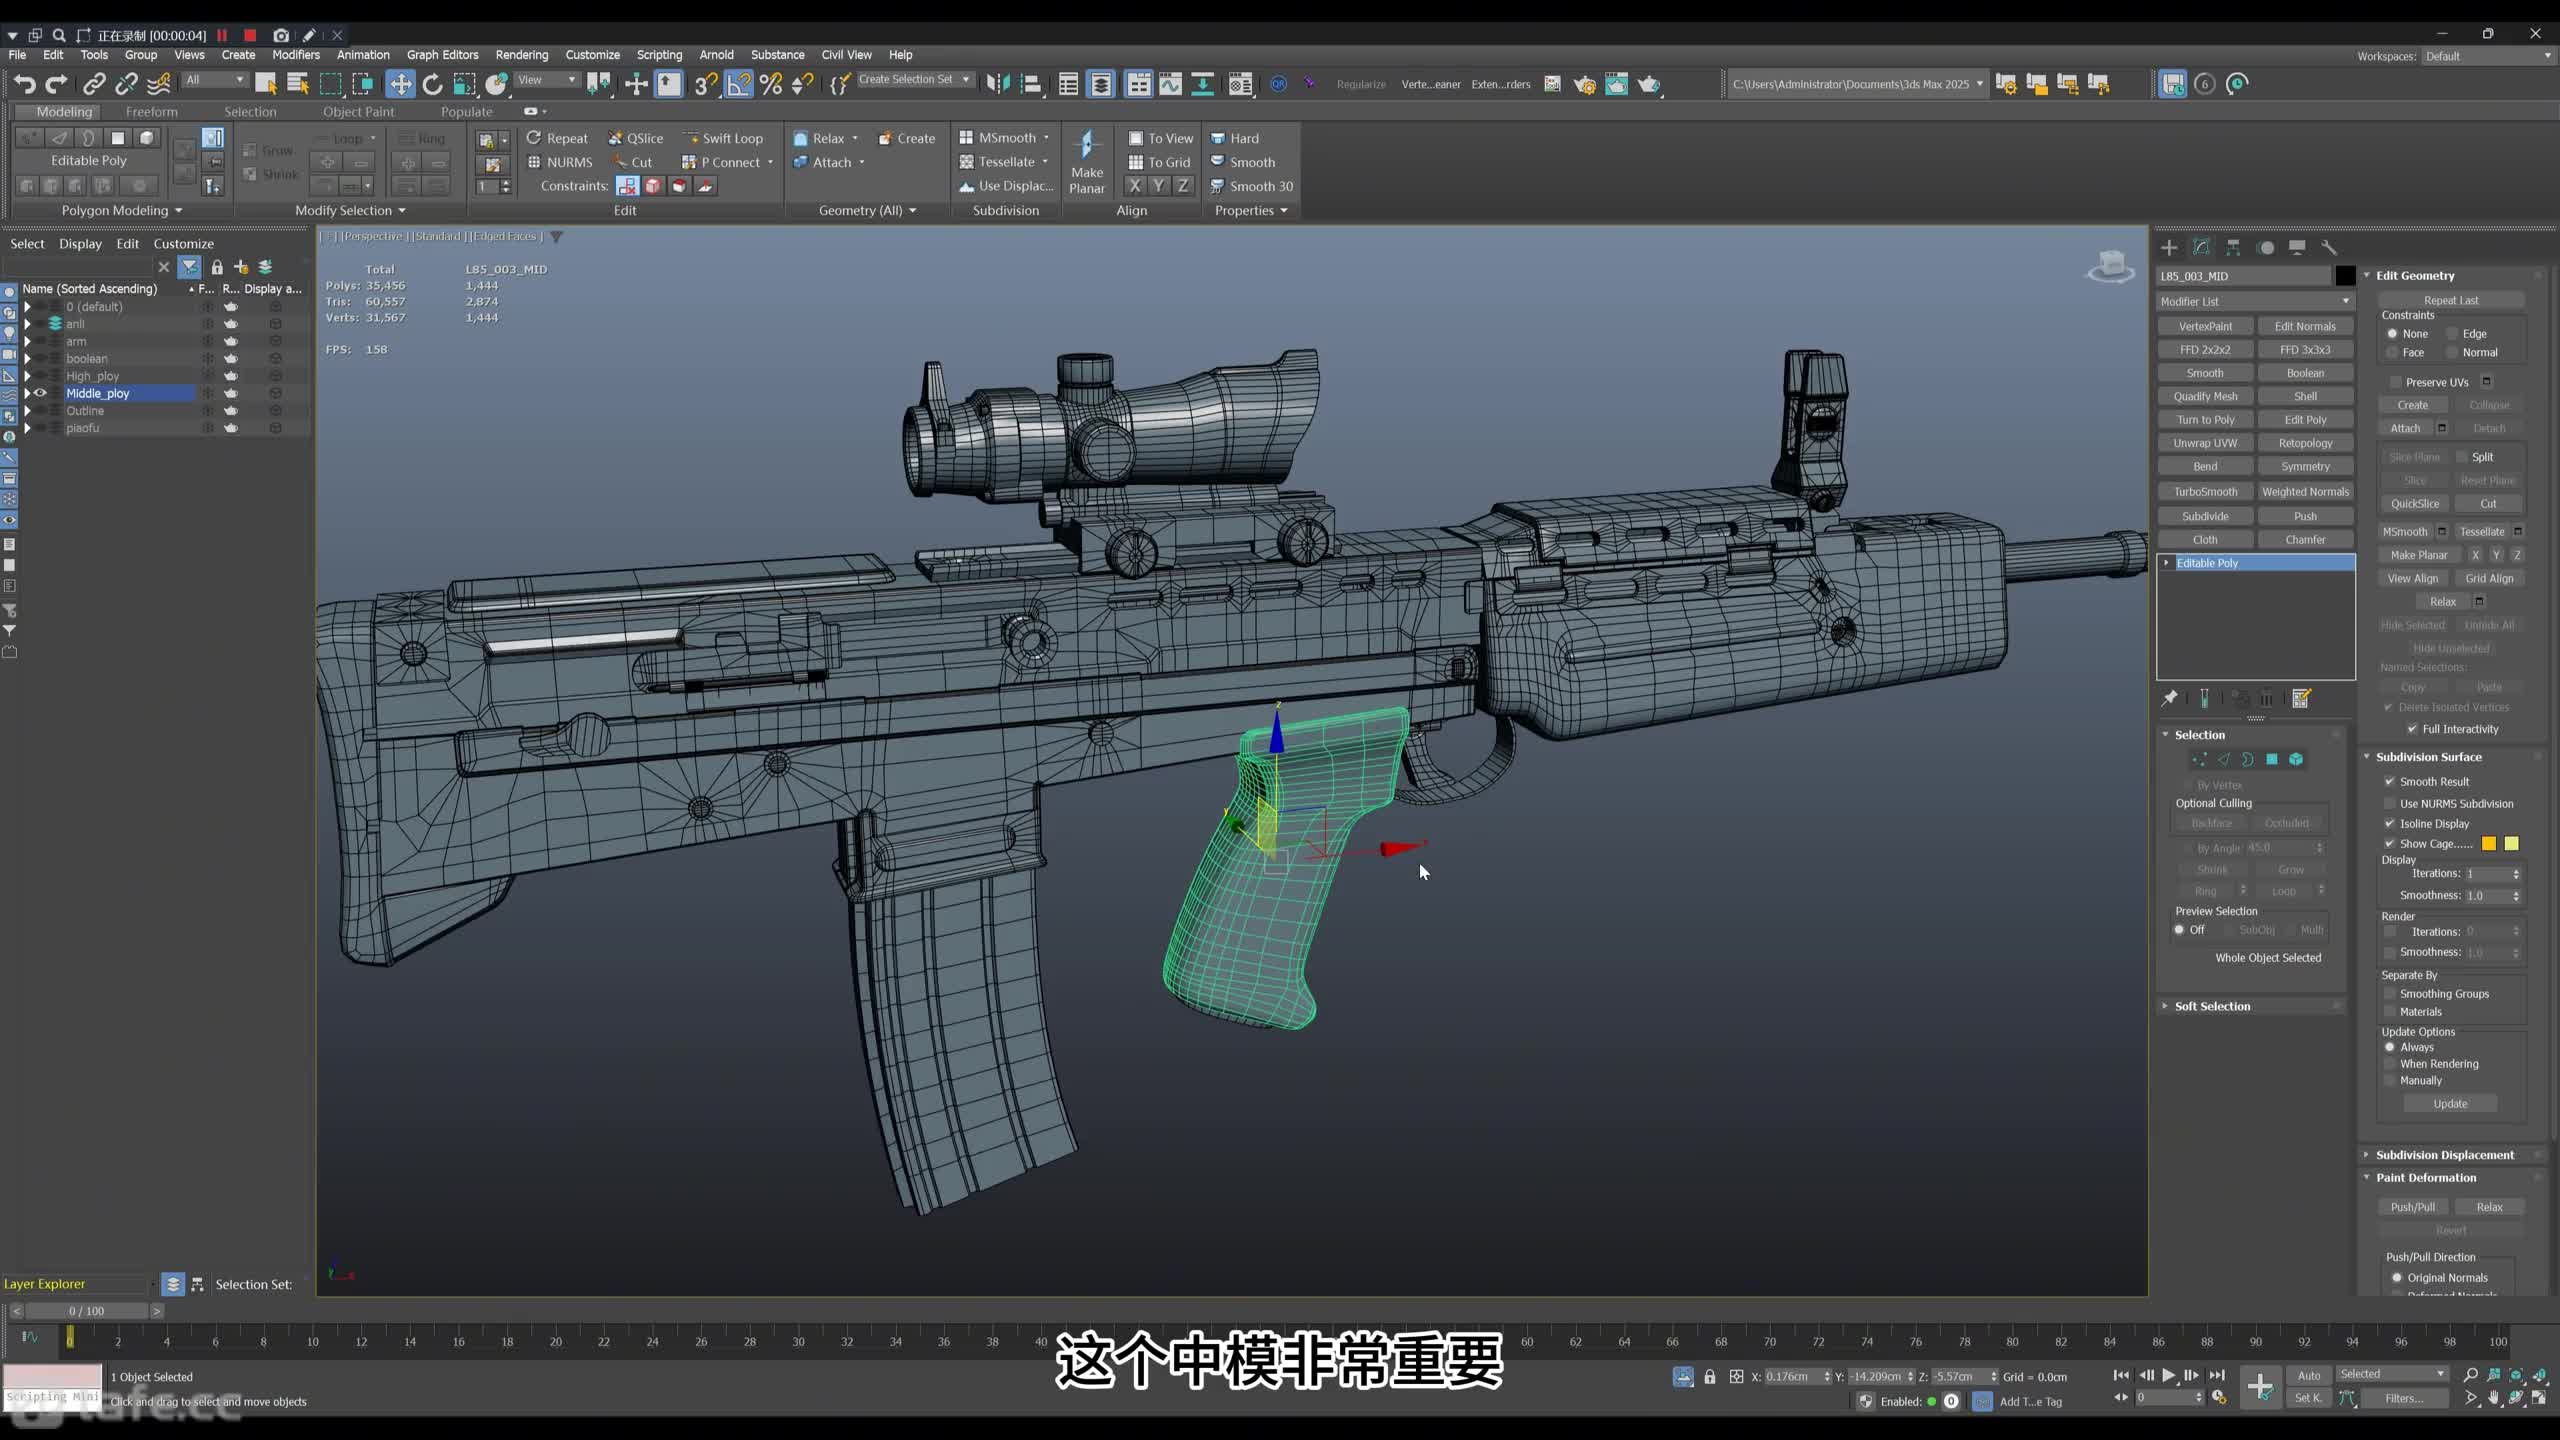Open the Modifier List dropdown
This screenshot has height=1440, width=2560.
point(2255,301)
